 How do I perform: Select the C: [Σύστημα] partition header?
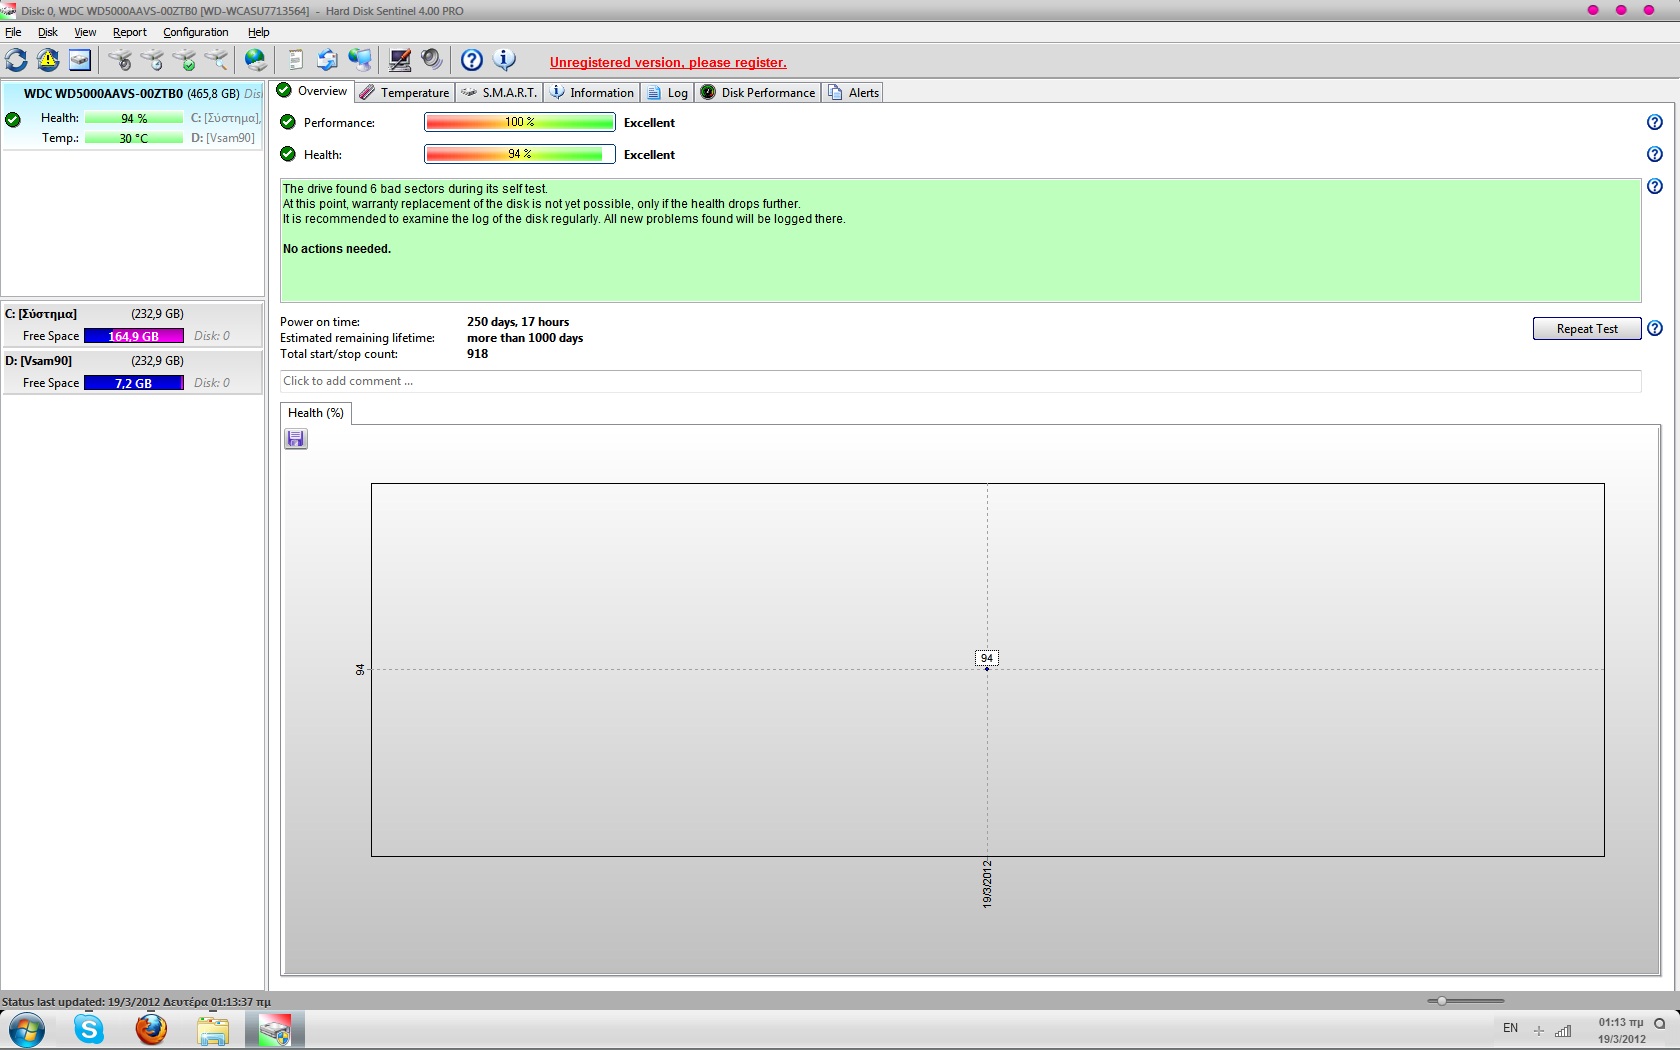tap(132, 314)
